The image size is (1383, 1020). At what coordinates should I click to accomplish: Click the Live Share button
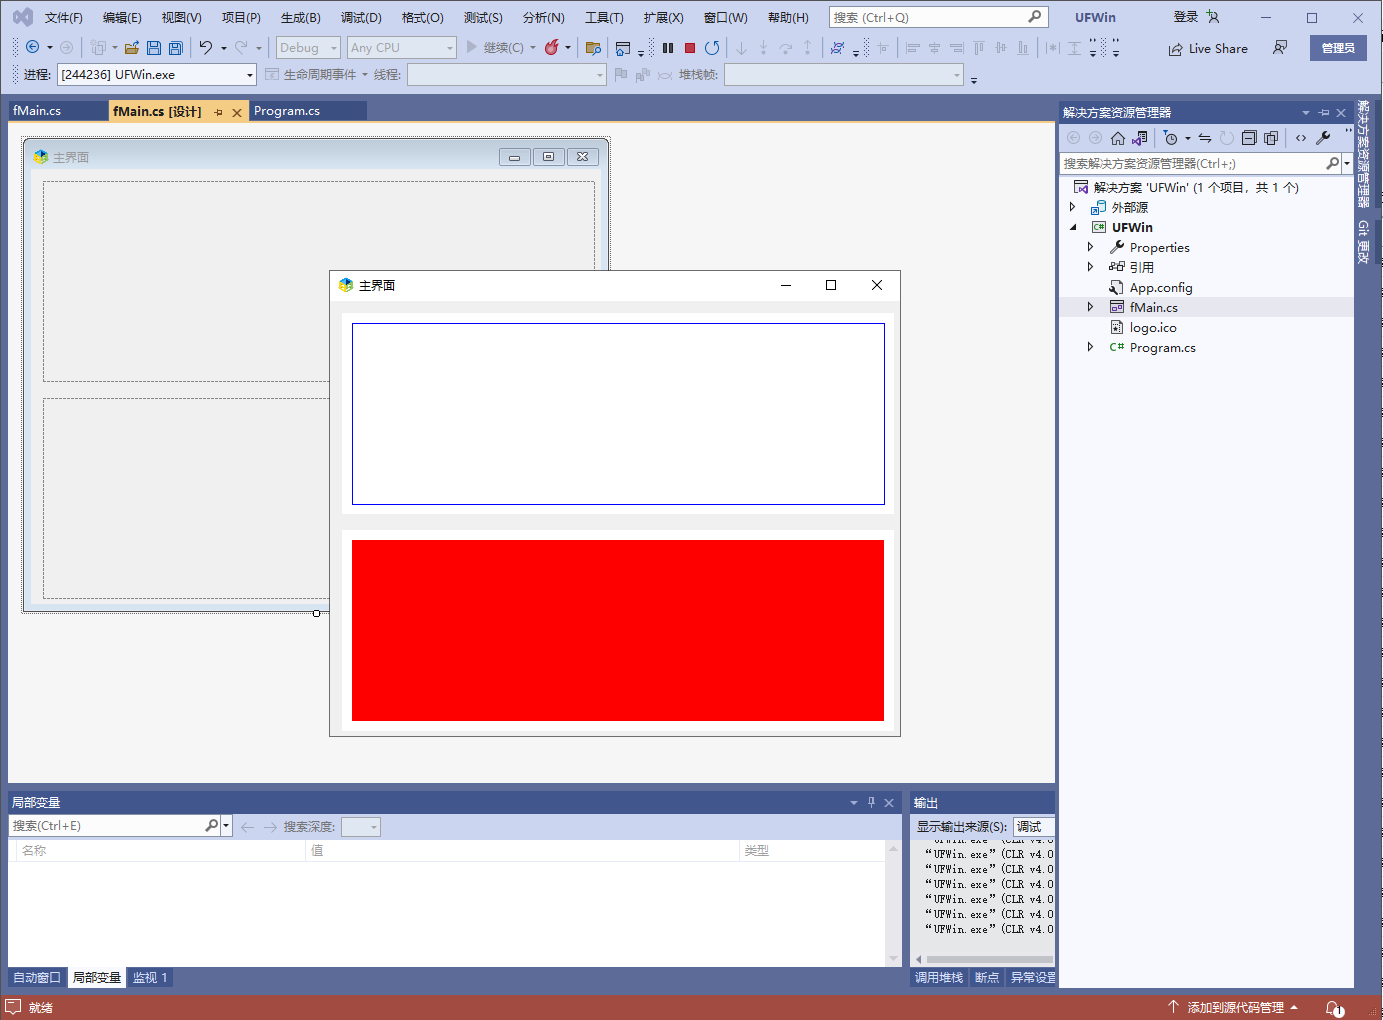pos(1208,48)
